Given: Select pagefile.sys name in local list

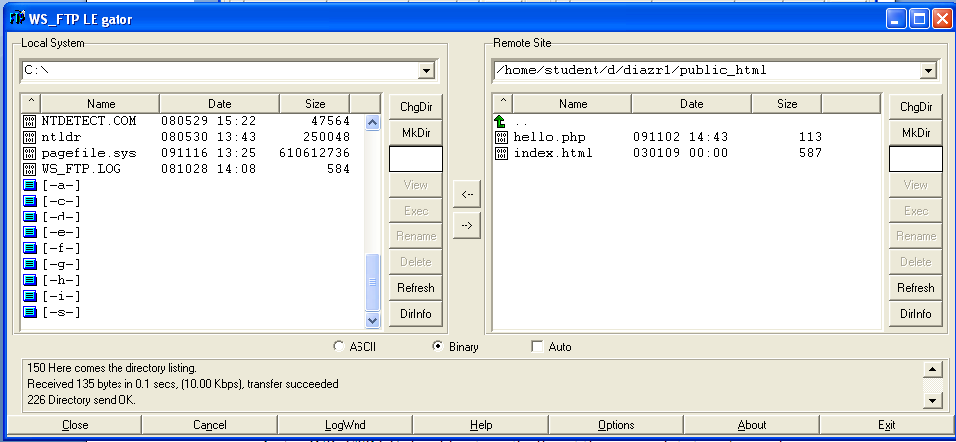Looking at the screenshot, I should click(89, 152).
